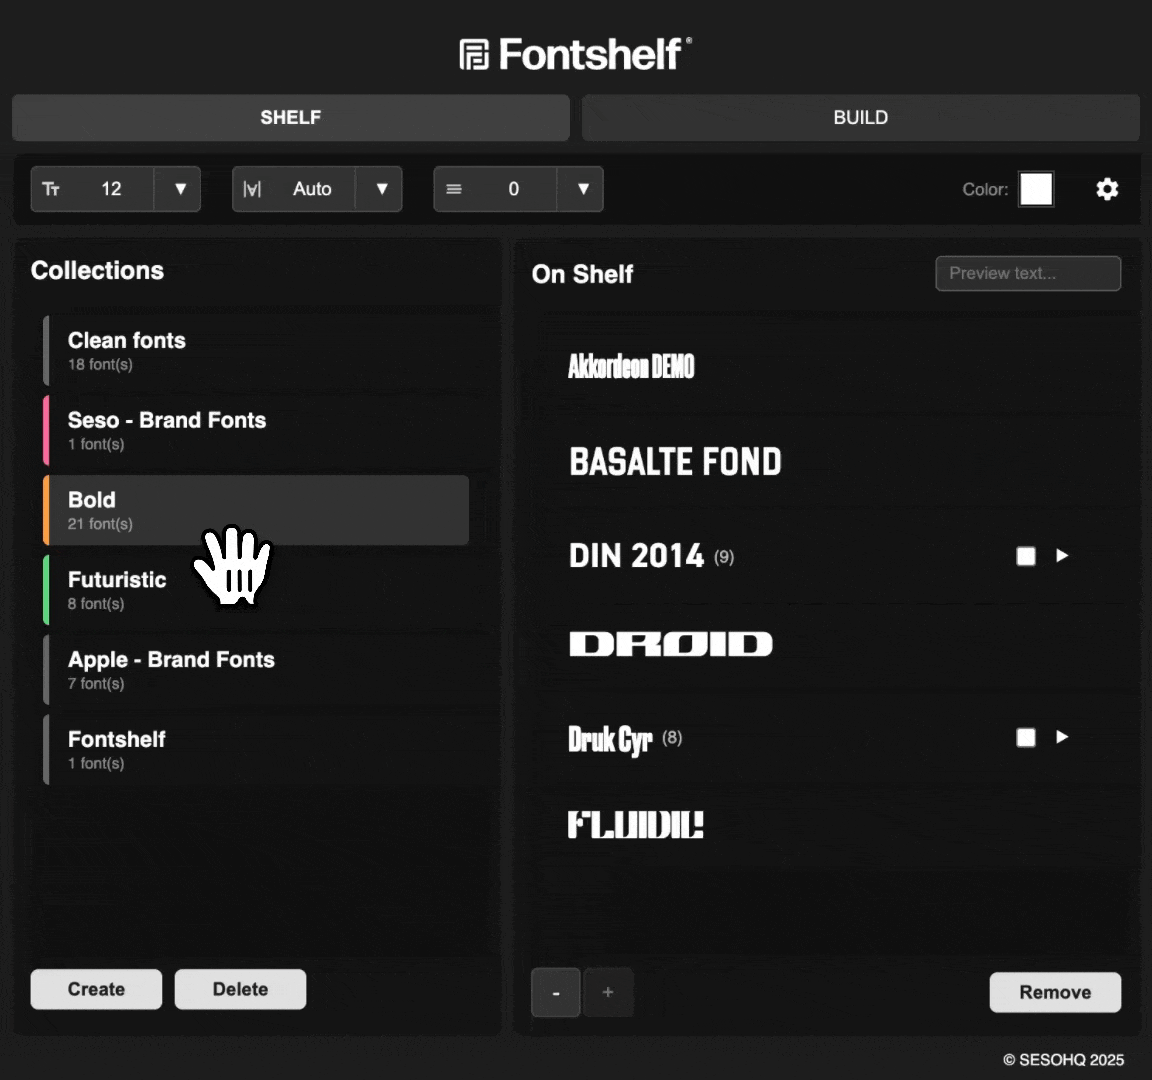The image size is (1152, 1080).
Task: Open the settings gear icon
Action: point(1107,189)
